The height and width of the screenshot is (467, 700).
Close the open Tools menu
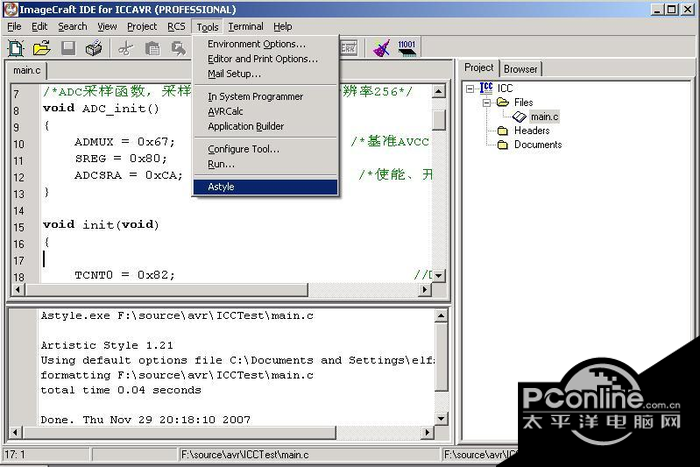pyautogui.click(x=208, y=27)
